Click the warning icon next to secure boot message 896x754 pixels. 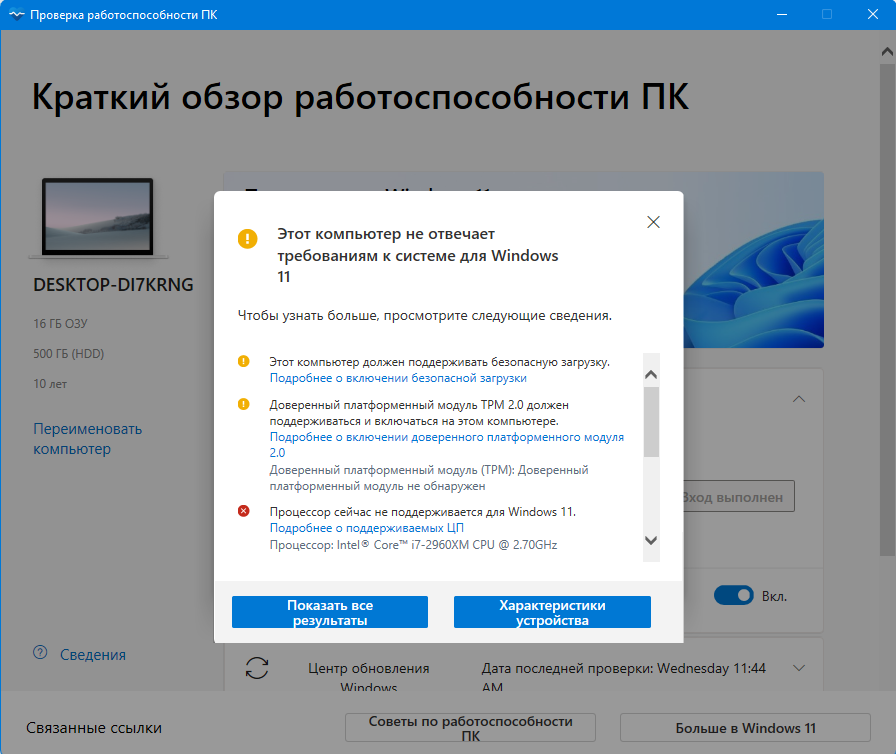coord(243,362)
